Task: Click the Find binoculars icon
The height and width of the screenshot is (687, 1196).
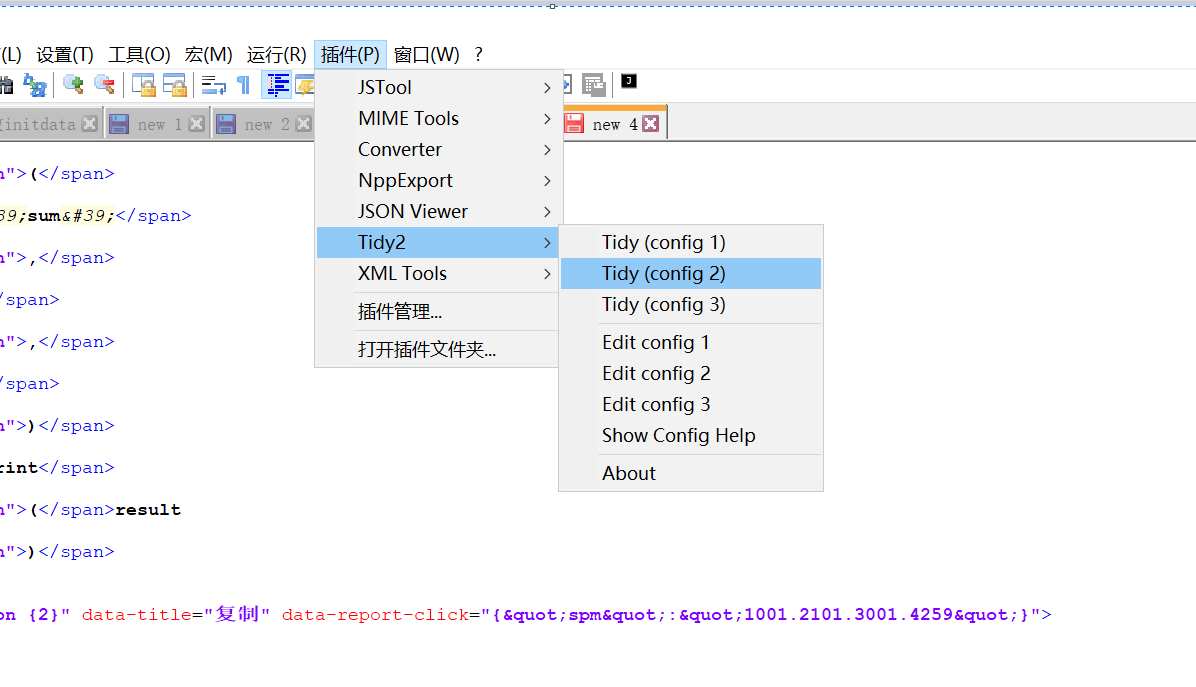Action: click(5, 85)
